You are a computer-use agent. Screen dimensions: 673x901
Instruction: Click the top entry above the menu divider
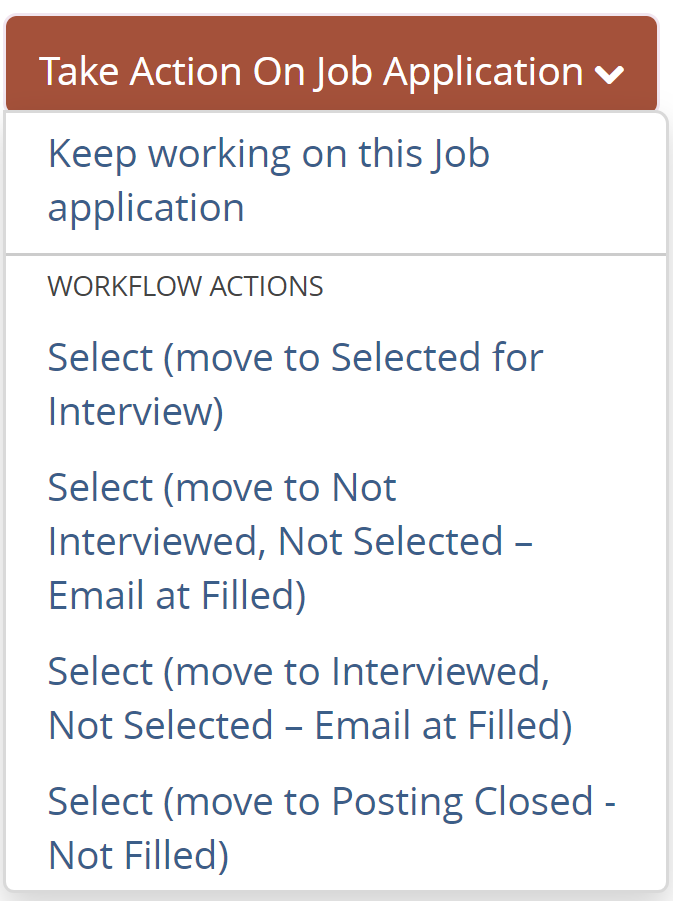click(x=268, y=181)
